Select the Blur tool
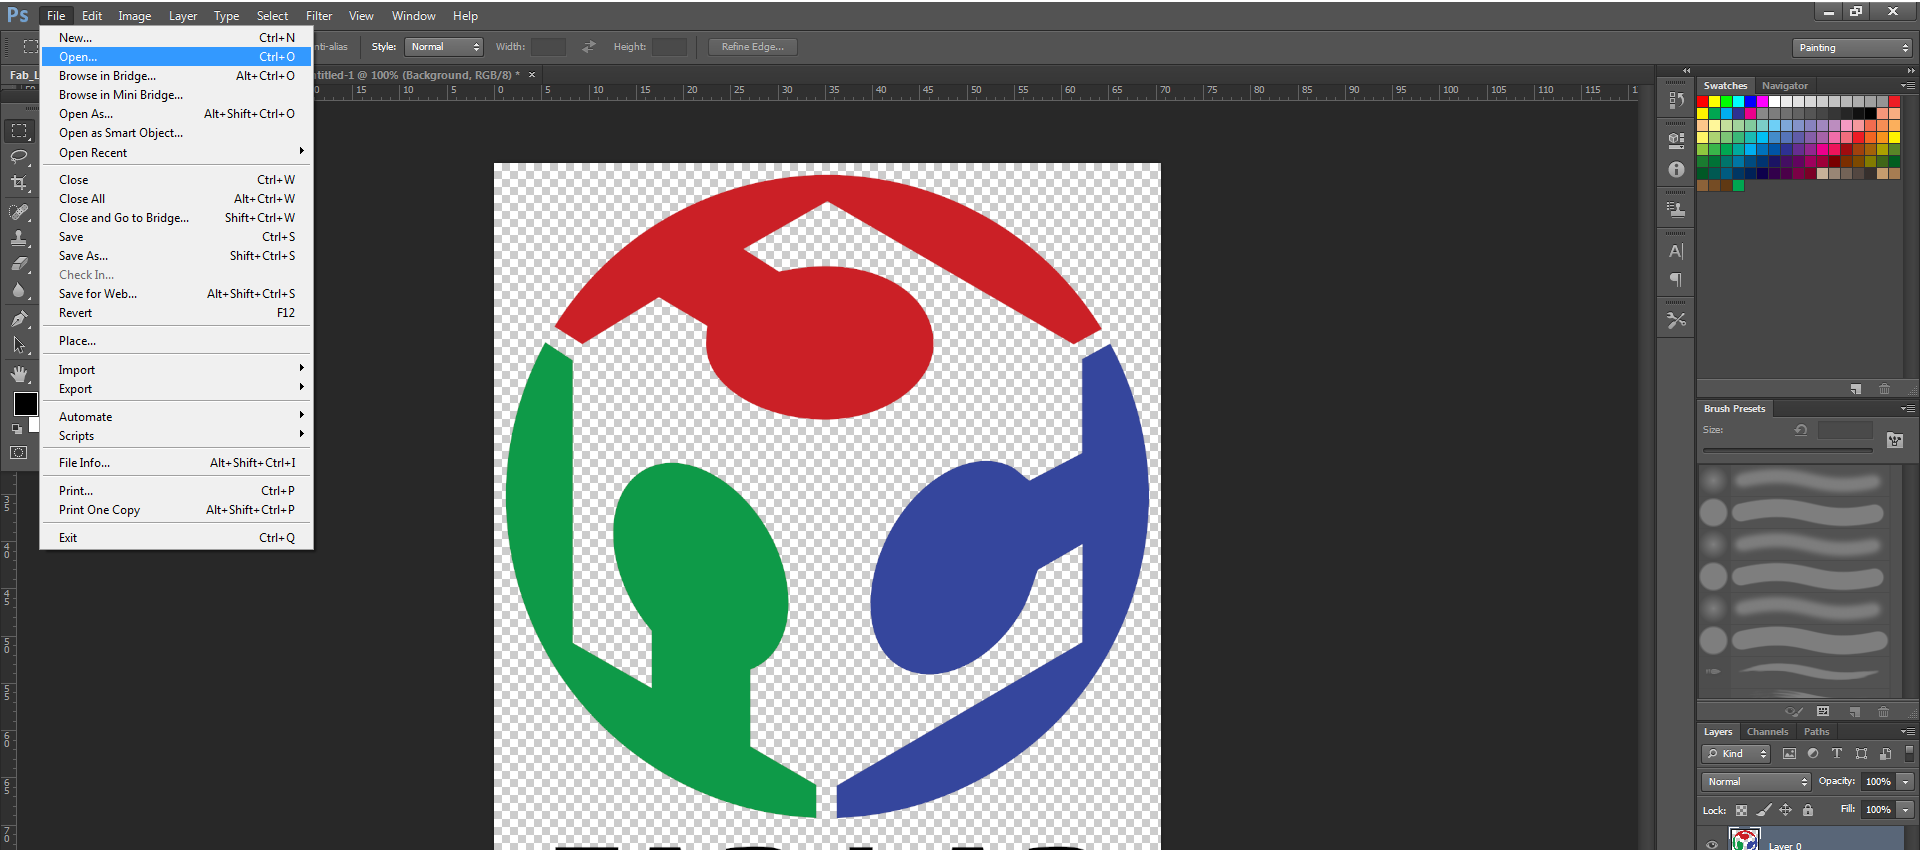 pyautogui.click(x=19, y=290)
